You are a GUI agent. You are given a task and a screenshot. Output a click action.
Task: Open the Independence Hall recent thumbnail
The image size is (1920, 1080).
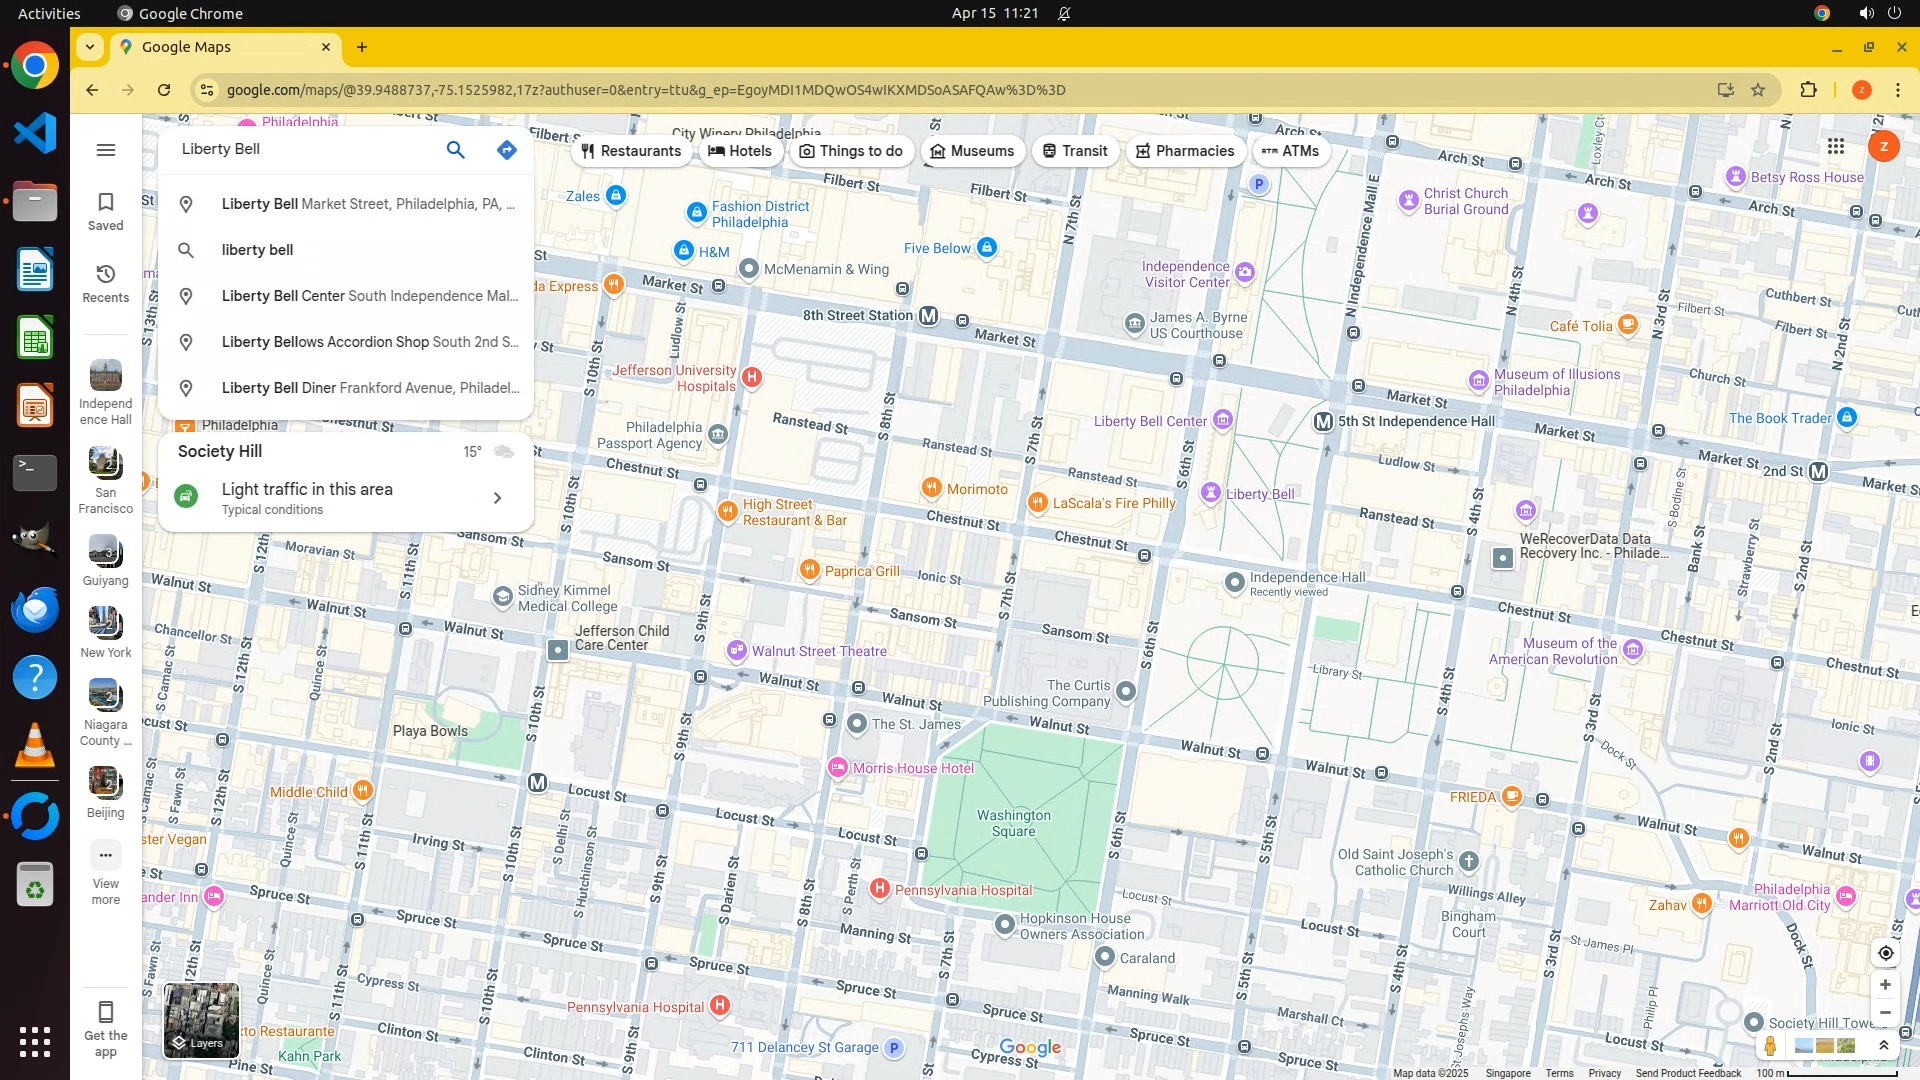[x=106, y=377]
